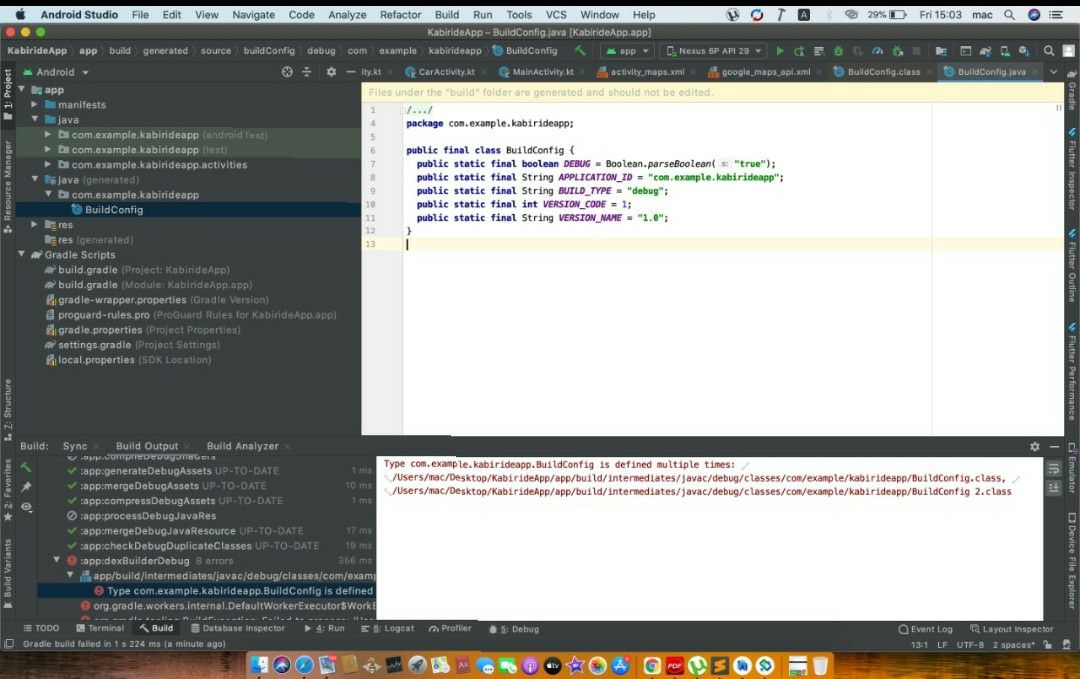Click Collapse All icon in Project panel
Screen dimensions: 1080x679
[x=307, y=72]
